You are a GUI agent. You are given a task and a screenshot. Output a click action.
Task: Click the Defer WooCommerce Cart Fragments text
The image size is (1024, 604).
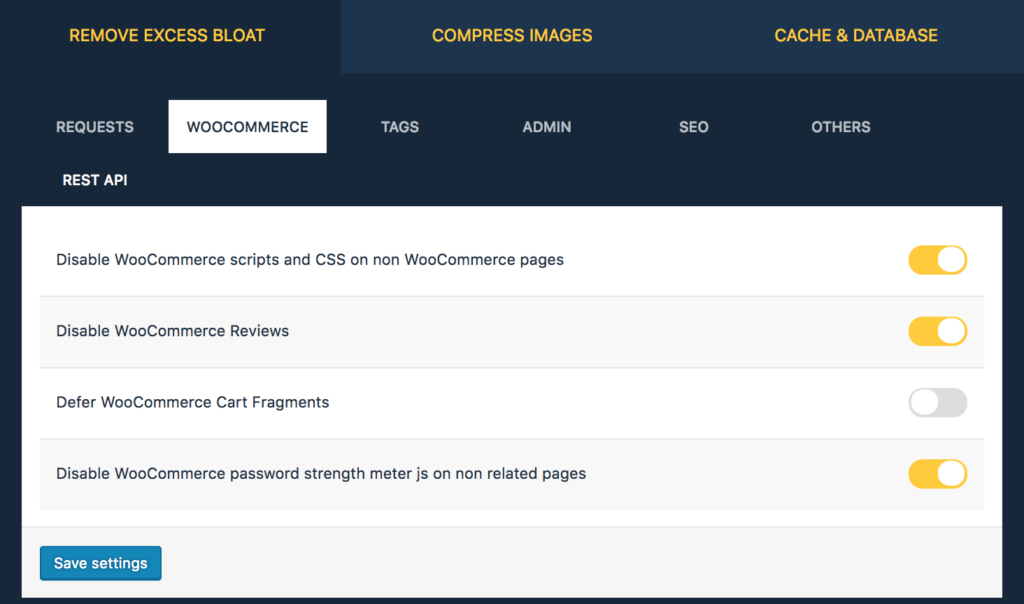point(194,402)
